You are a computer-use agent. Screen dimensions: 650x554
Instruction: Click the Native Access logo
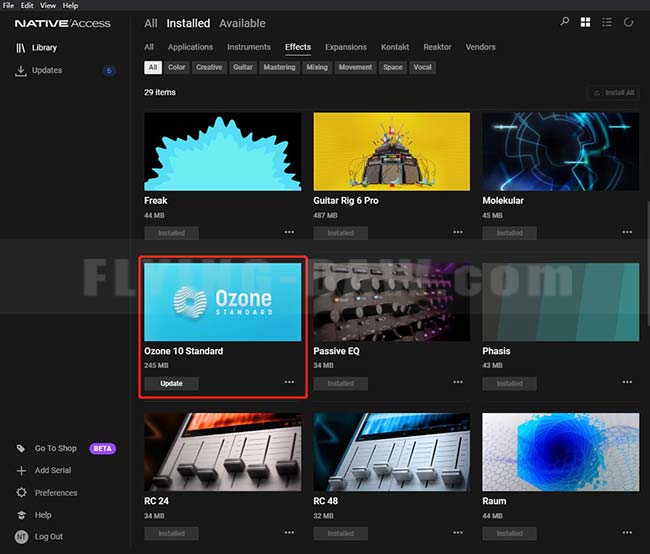pos(63,23)
